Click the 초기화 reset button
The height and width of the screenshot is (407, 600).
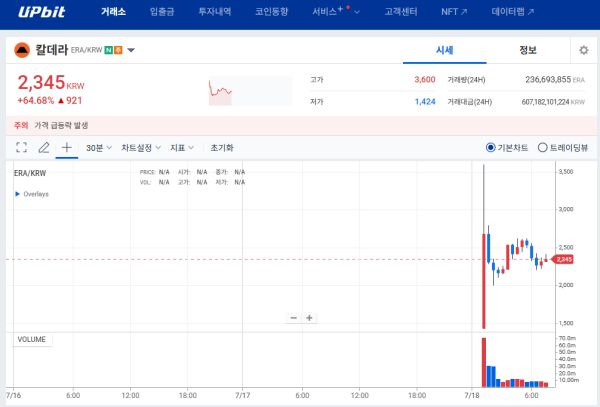[222, 148]
